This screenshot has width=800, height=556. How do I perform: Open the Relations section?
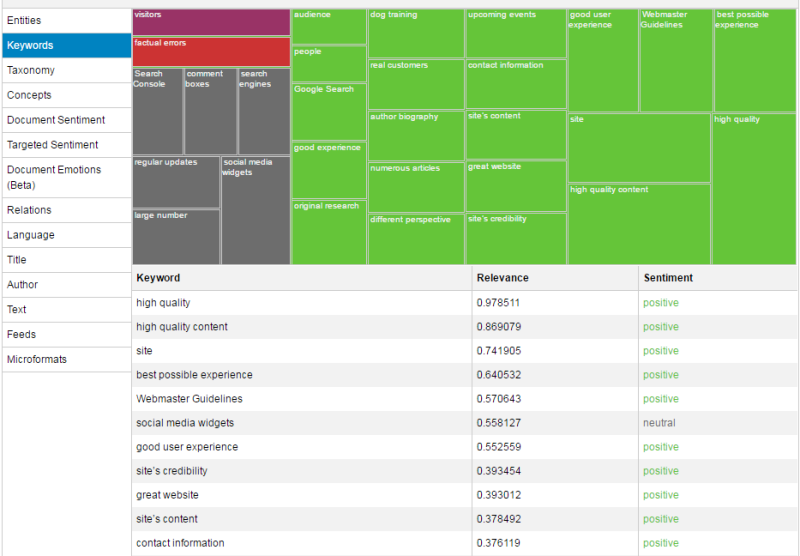click(66, 210)
